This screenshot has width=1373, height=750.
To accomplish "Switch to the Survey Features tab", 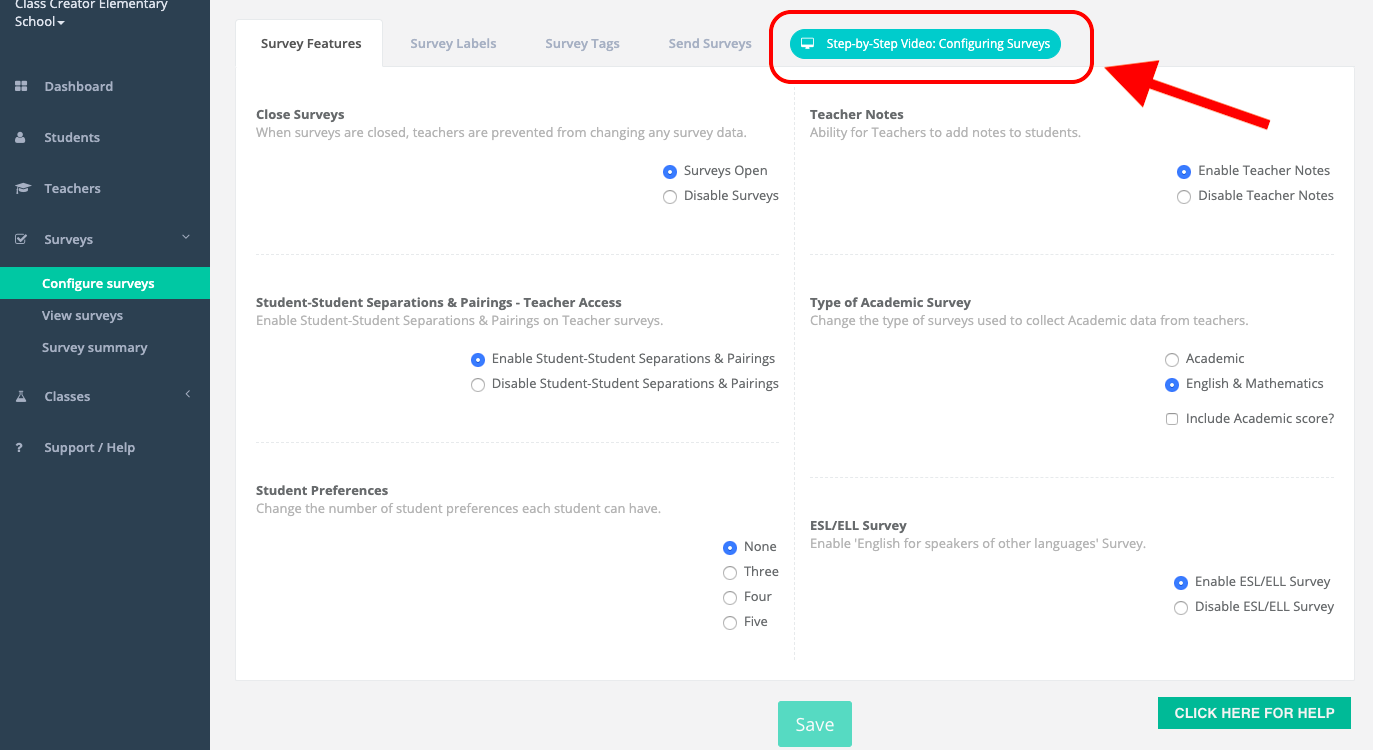I will (310, 44).
